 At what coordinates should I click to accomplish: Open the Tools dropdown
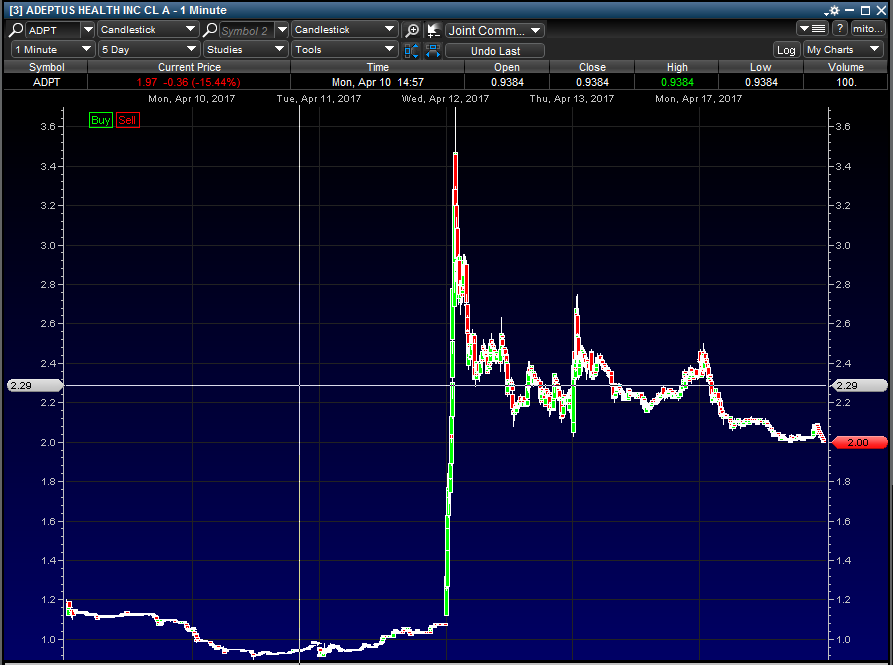coord(344,50)
